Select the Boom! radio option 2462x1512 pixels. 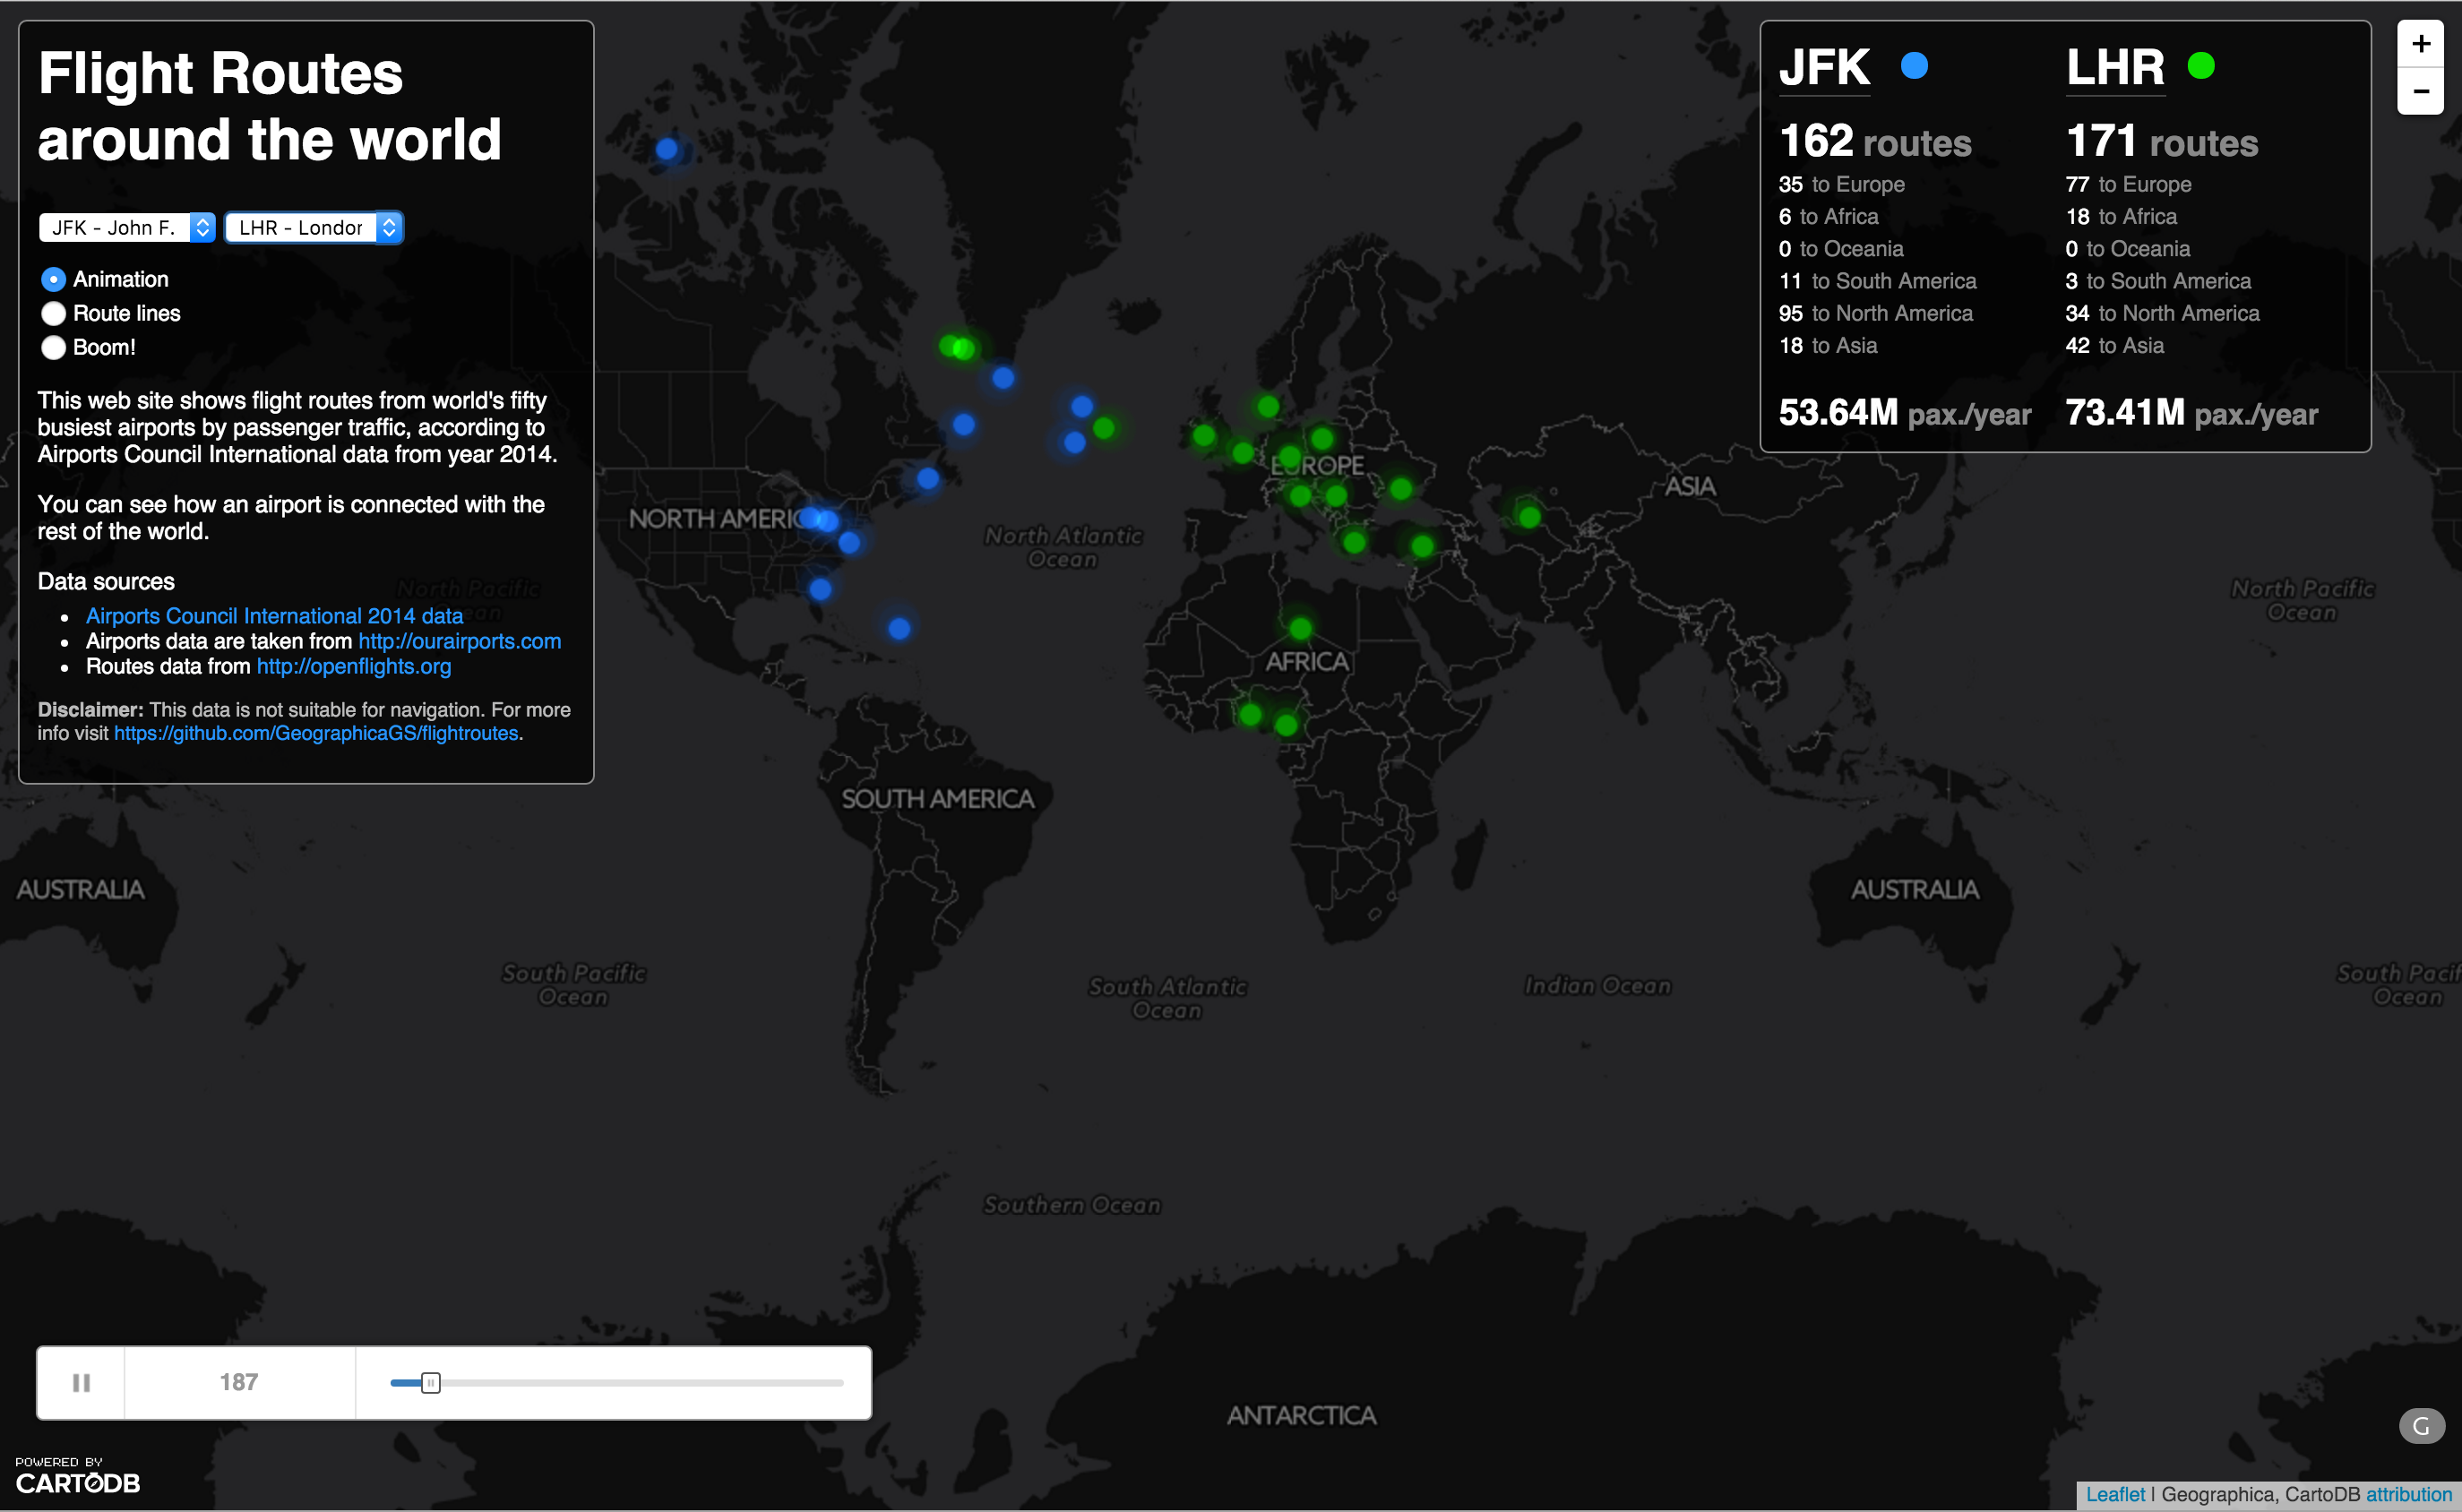tap(54, 347)
